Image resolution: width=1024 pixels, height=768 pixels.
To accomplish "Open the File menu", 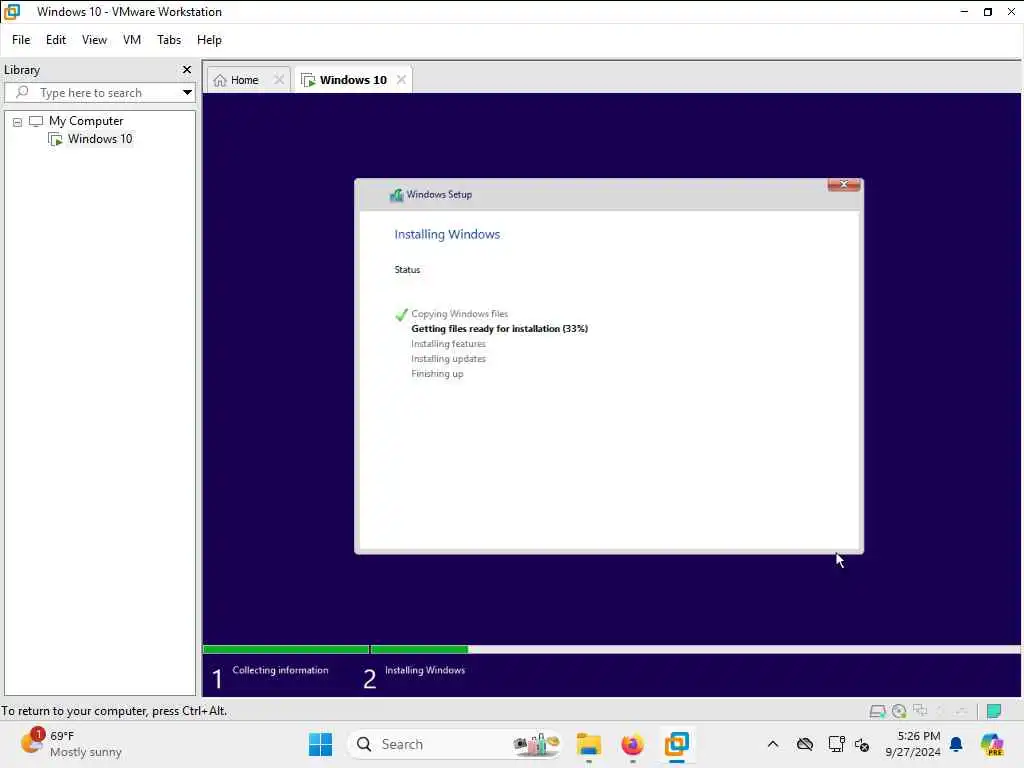I will pyautogui.click(x=21, y=40).
